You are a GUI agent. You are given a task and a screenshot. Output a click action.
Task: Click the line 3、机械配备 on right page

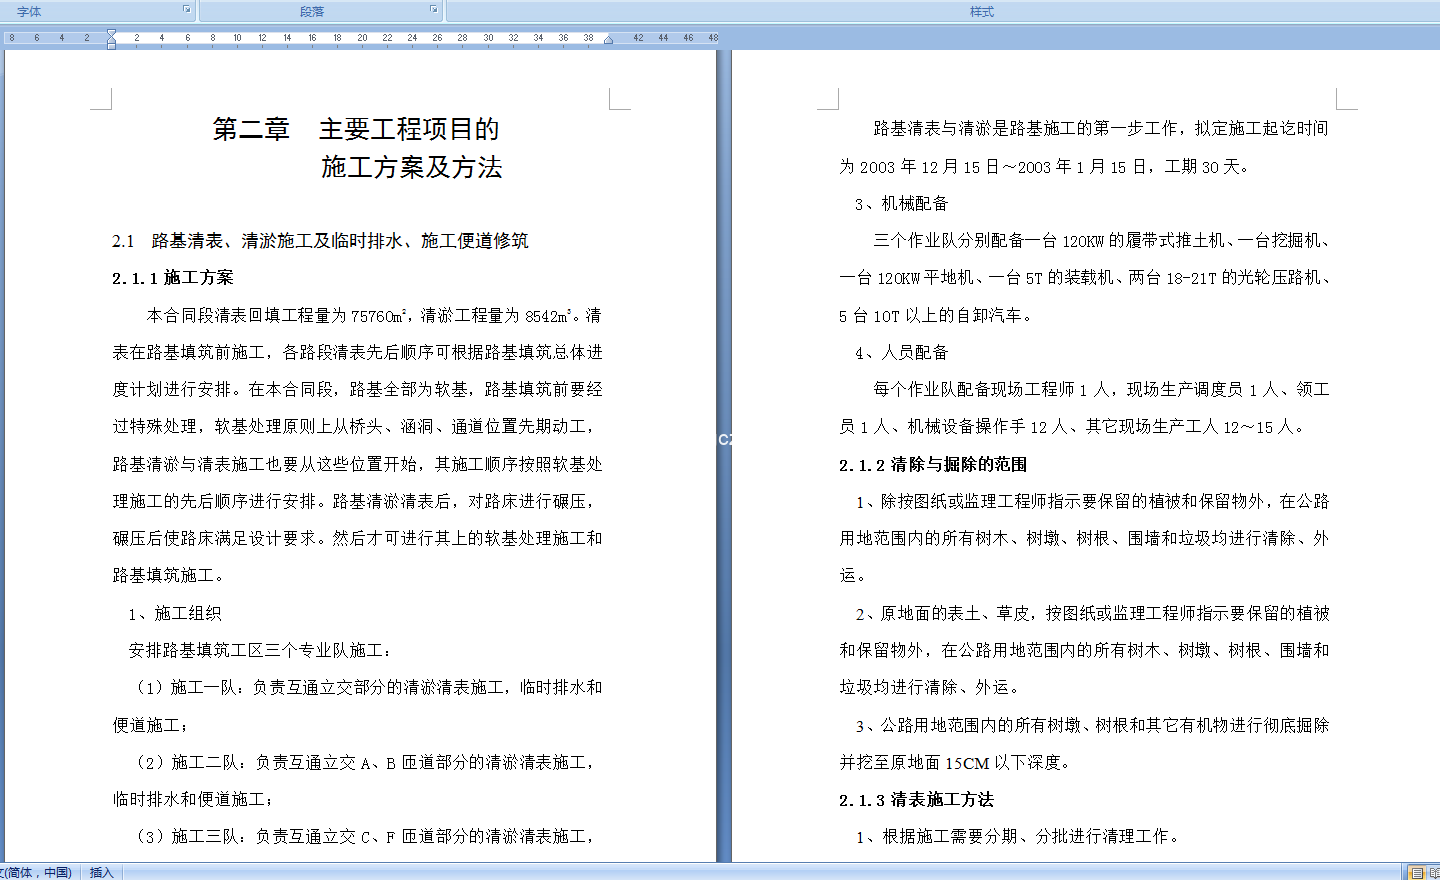point(901,204)
